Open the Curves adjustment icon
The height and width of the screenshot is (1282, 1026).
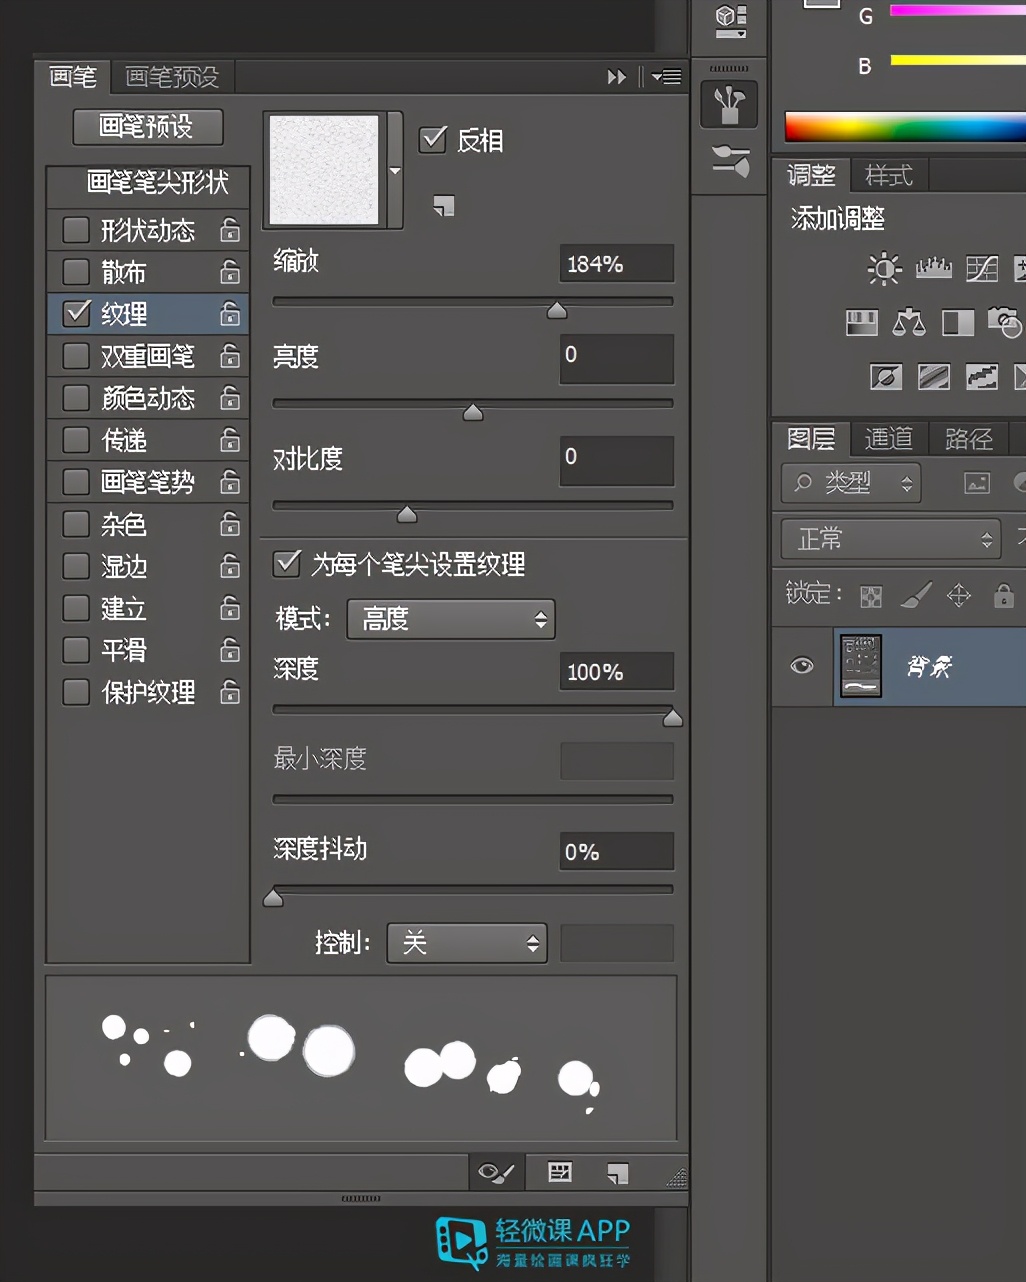coord(981,268)
